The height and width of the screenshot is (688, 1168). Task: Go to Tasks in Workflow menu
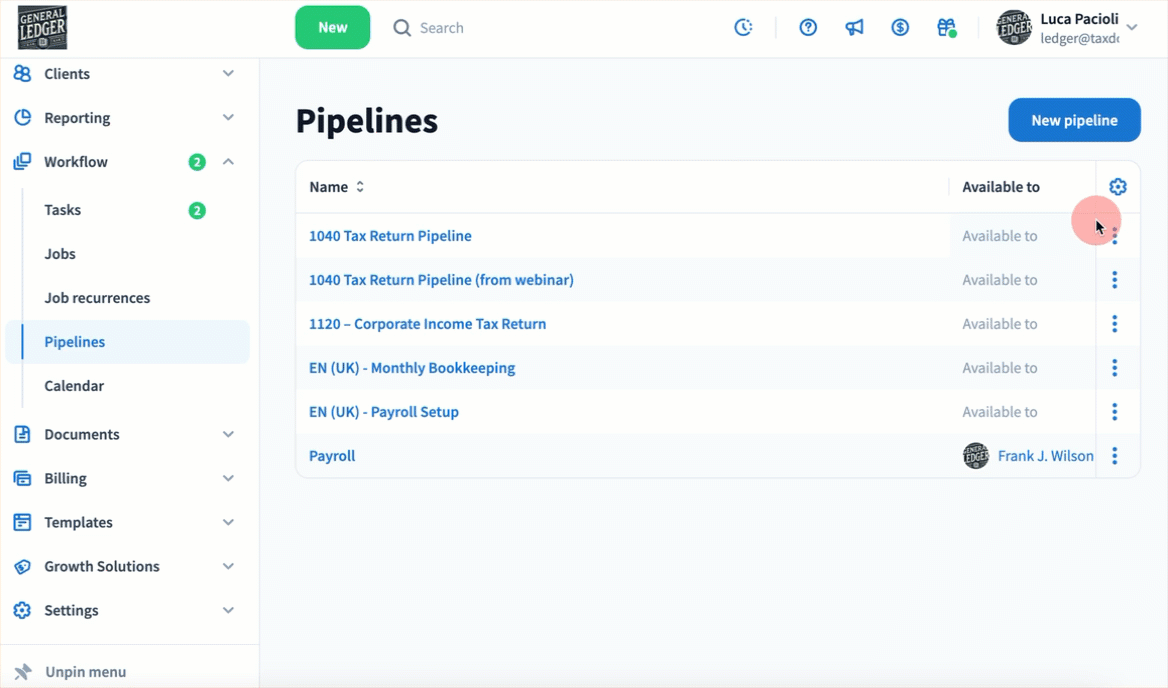coord(63,210)
